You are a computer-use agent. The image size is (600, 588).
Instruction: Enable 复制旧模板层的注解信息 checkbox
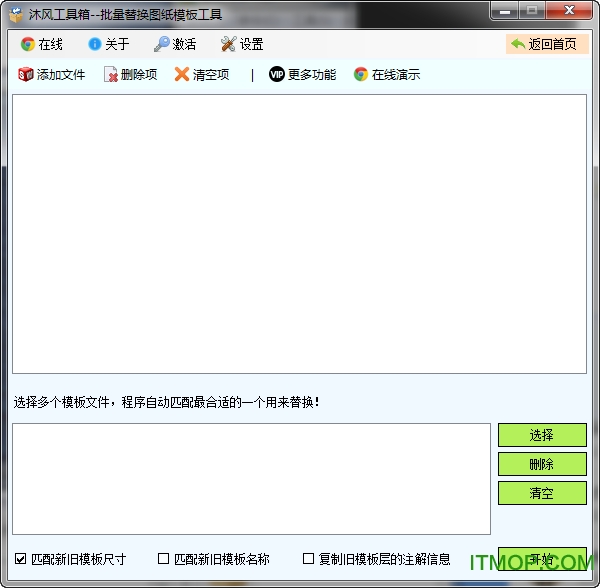(308, 559)
